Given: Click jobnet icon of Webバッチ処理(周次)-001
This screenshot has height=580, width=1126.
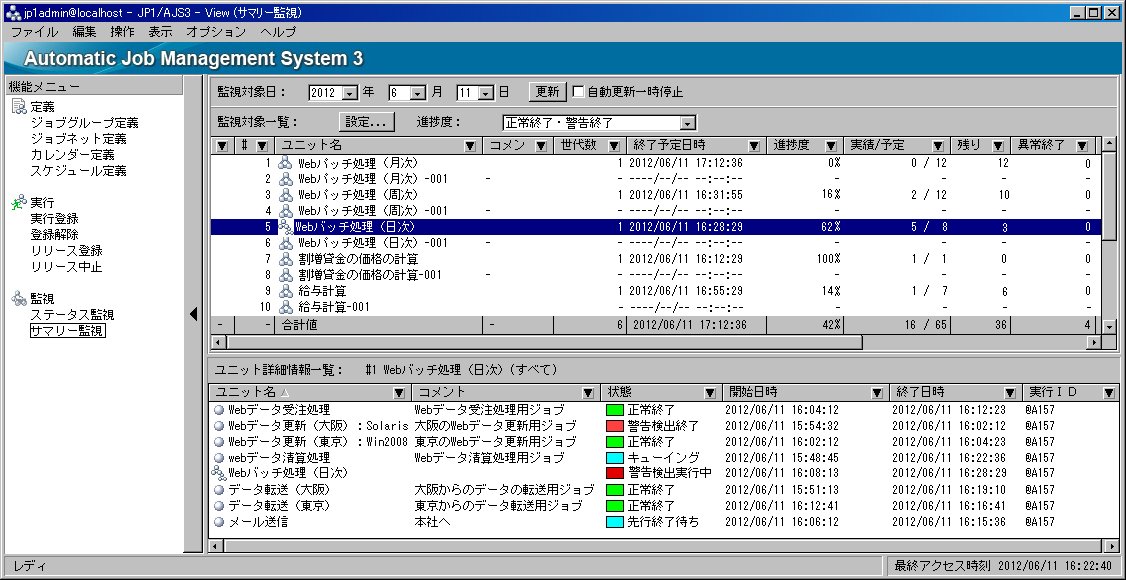Looking at the screenshot, I should click(286, 211).
